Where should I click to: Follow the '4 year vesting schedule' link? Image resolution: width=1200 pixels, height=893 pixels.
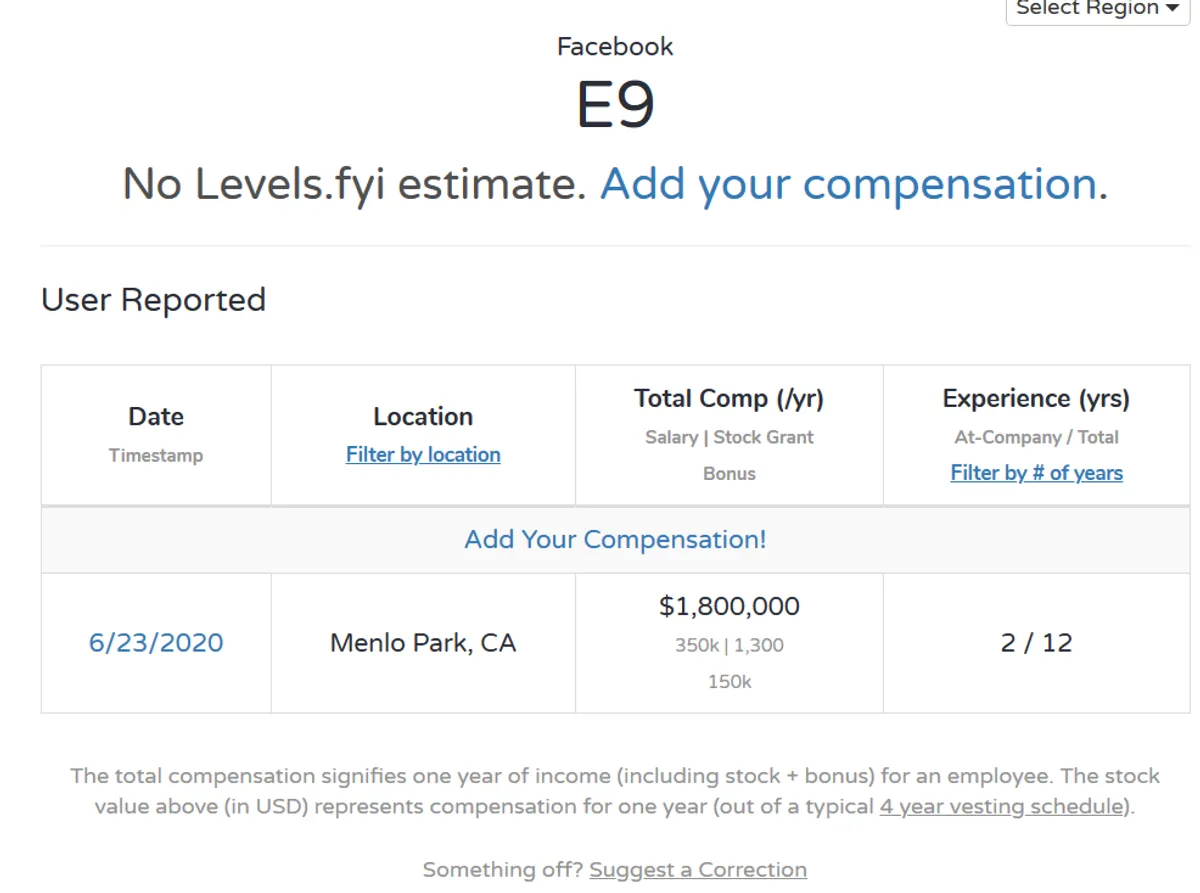pyautogui.click(x=1003, y=807)
